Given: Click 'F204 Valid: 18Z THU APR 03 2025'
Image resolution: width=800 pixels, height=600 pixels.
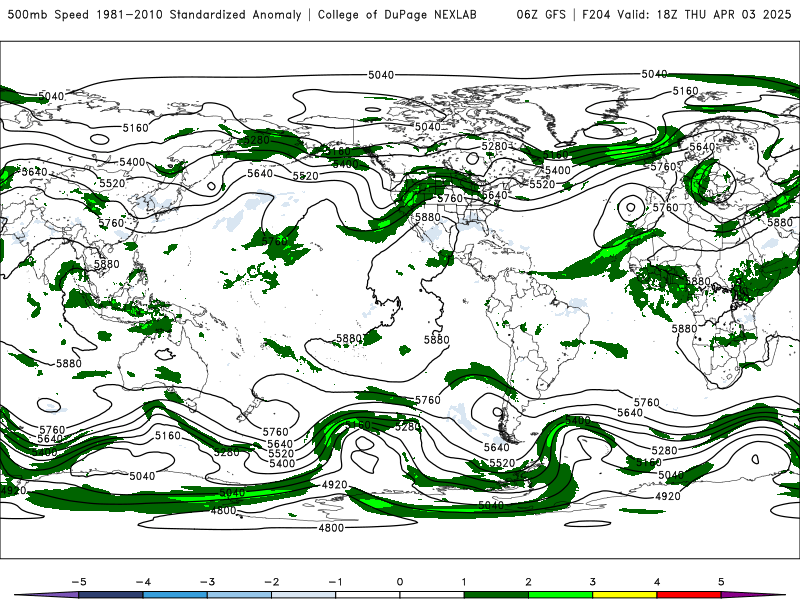Looking at the screenshot, I should (x=686, y=14).
